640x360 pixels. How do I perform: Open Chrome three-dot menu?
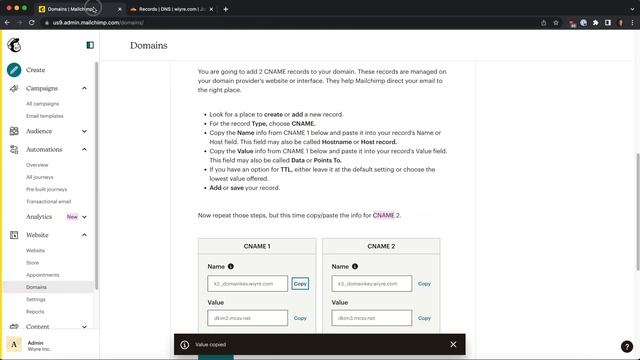click(x=632, y=23)
